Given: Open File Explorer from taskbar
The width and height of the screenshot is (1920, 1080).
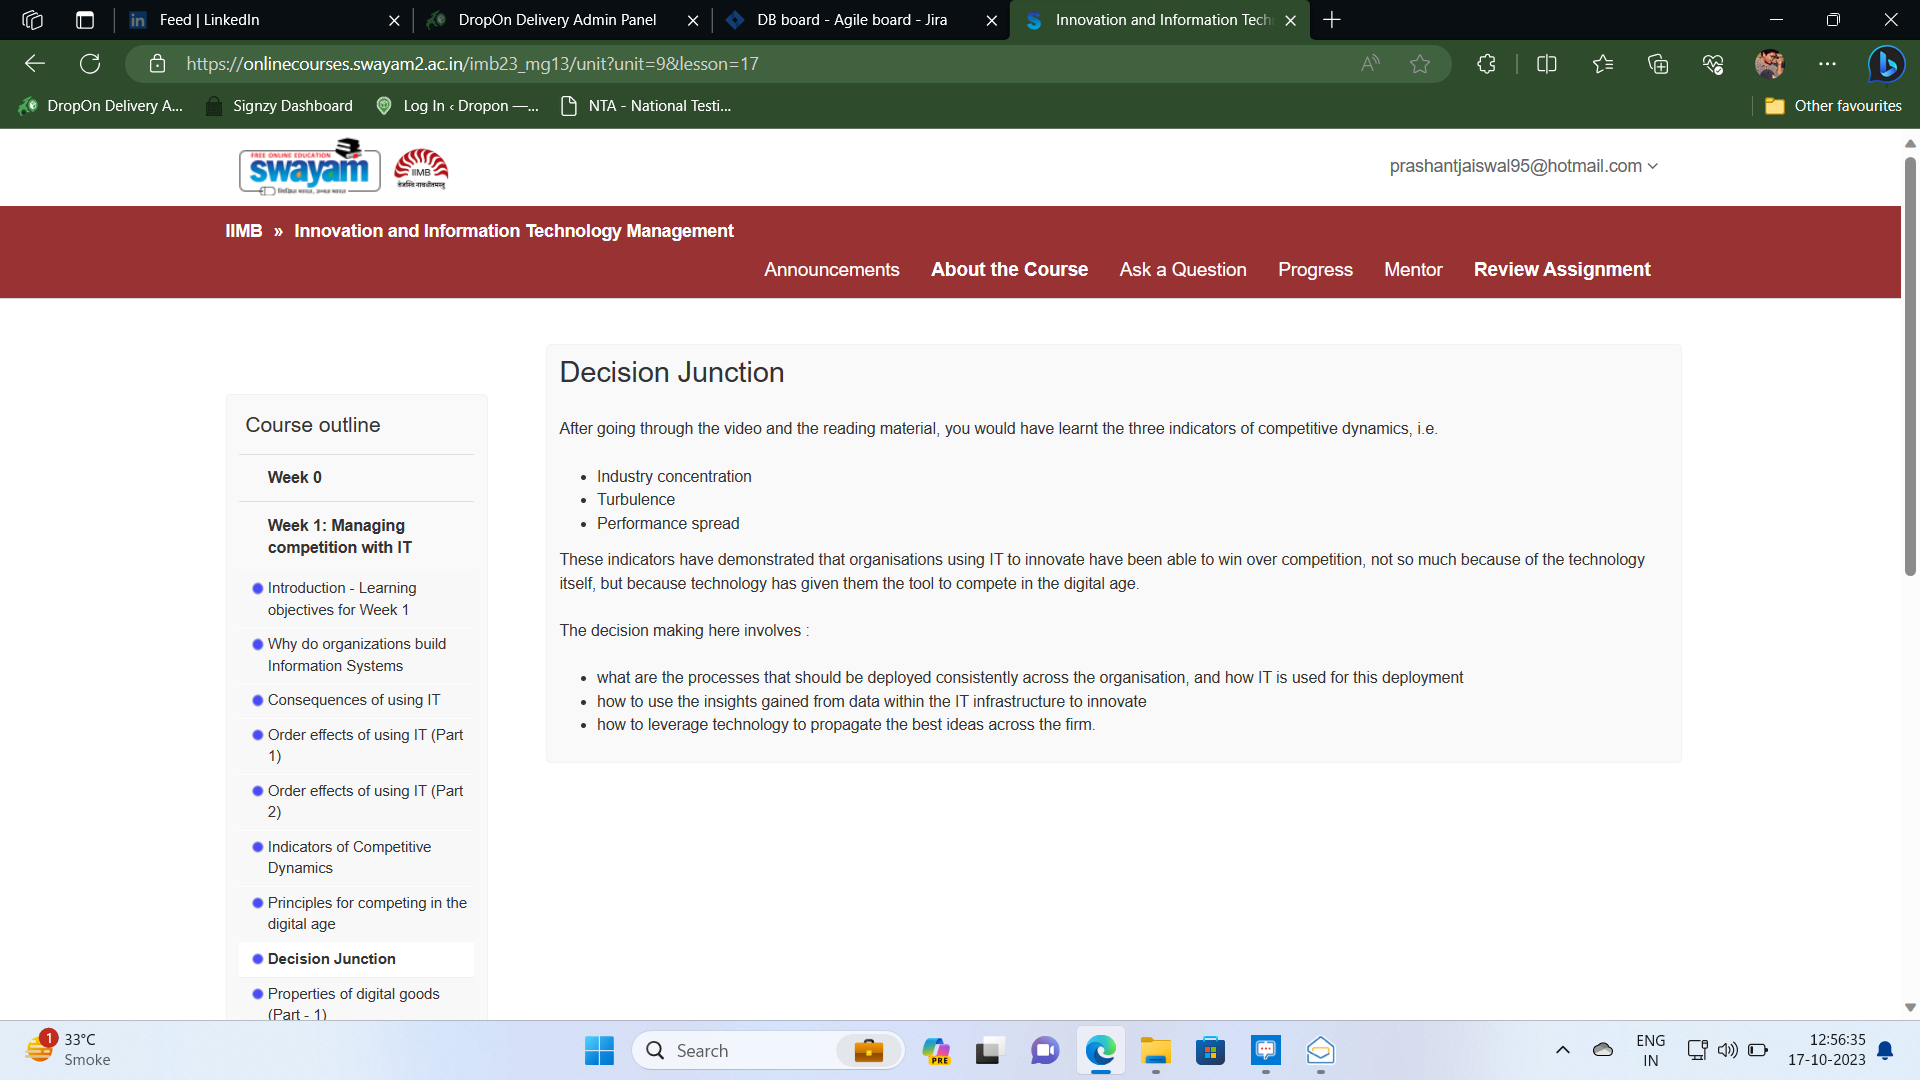Looking at the screenshot, I should click(1155, 1051).
